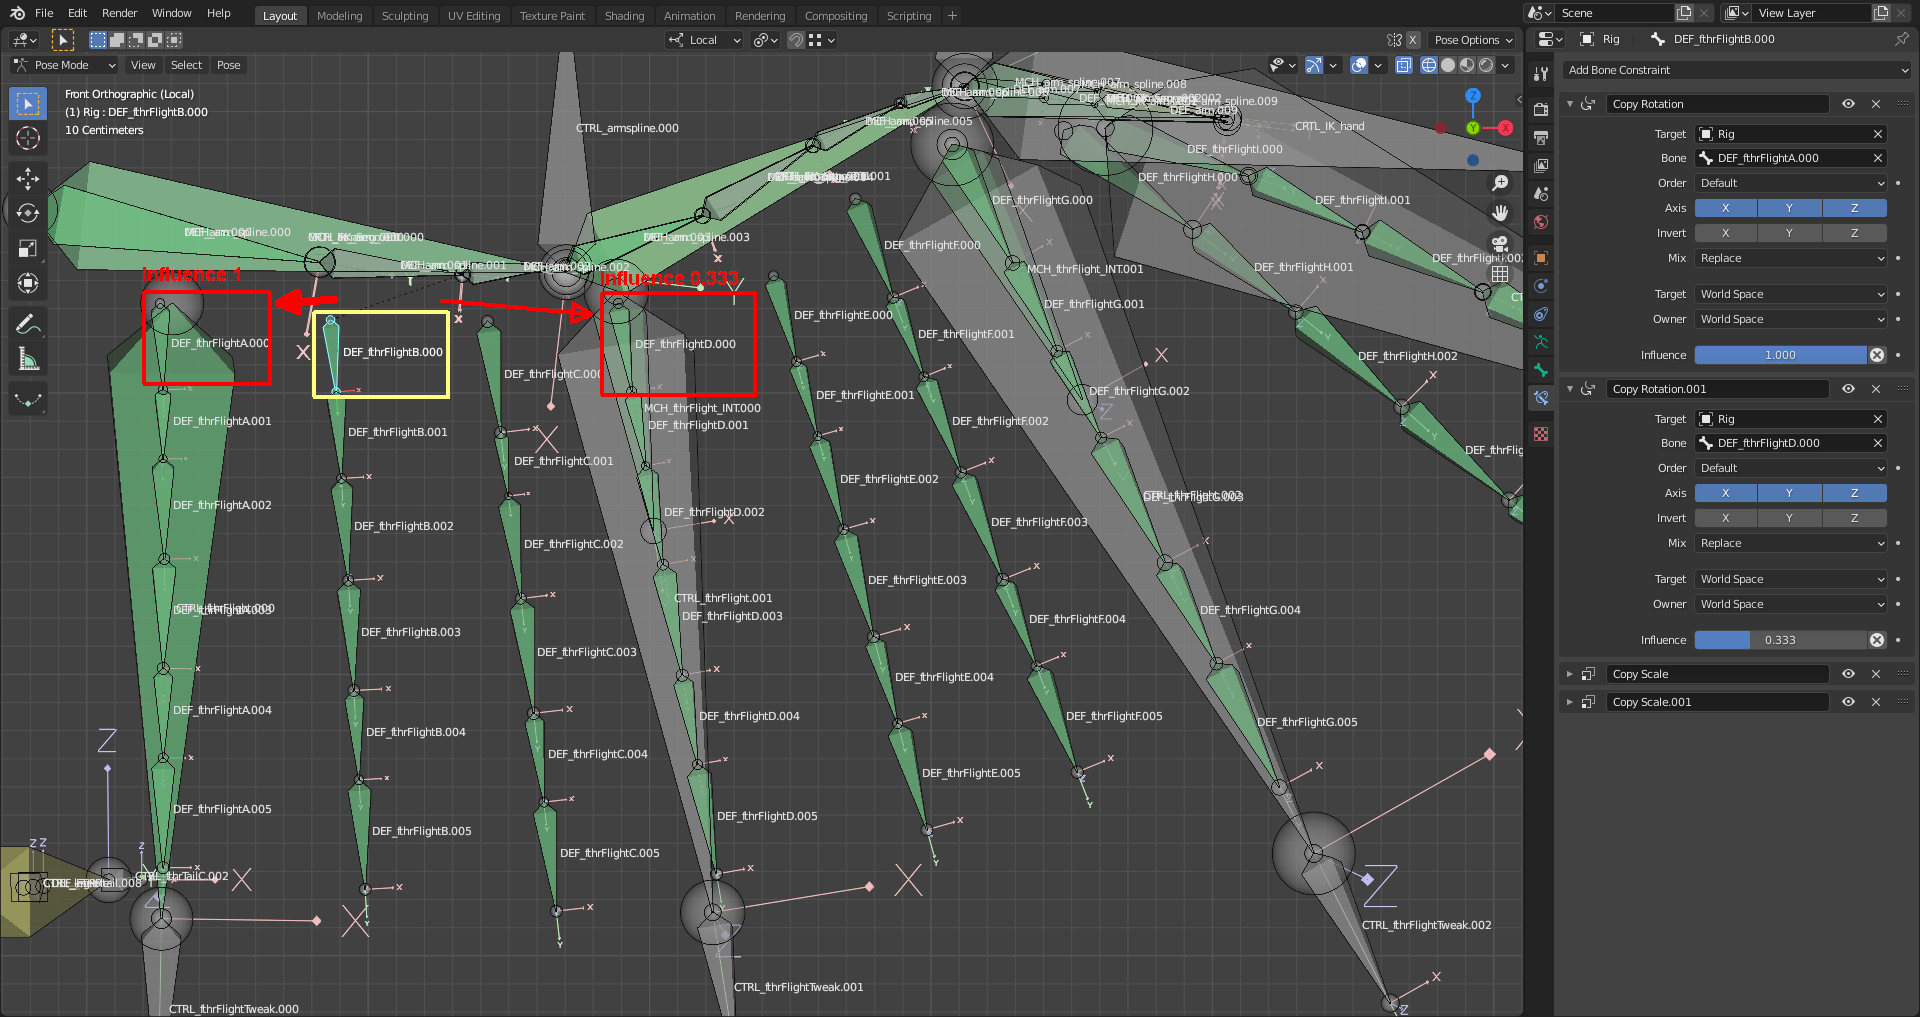Toggle X-Ray mode in the viewport
The width and height of the screenshot is (1920, 1017).
(x=1404, y=65)
